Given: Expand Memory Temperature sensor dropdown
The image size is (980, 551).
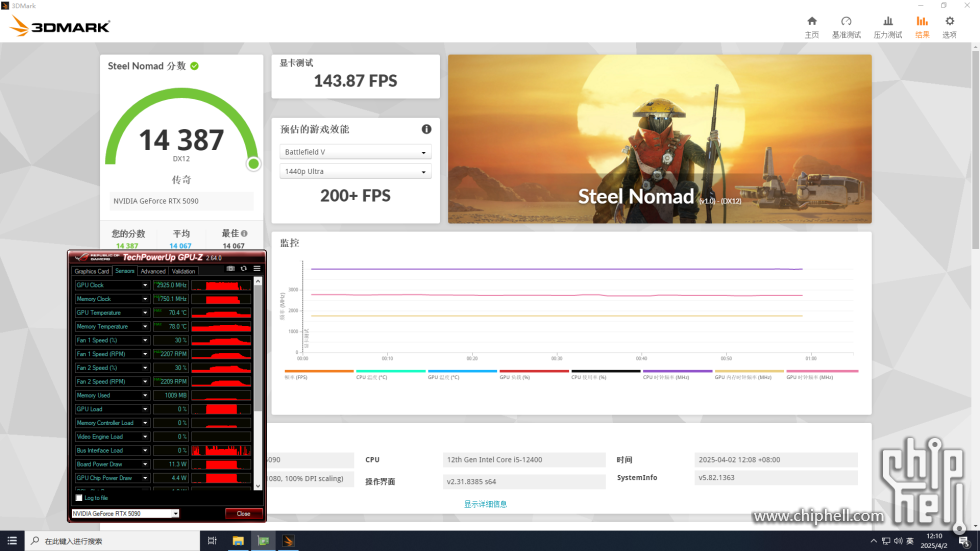Looking at the screenshot, I should [x=145, y=326].
